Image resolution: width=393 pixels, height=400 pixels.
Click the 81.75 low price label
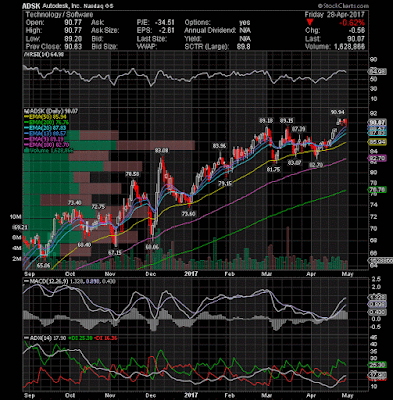click(273, 169)
